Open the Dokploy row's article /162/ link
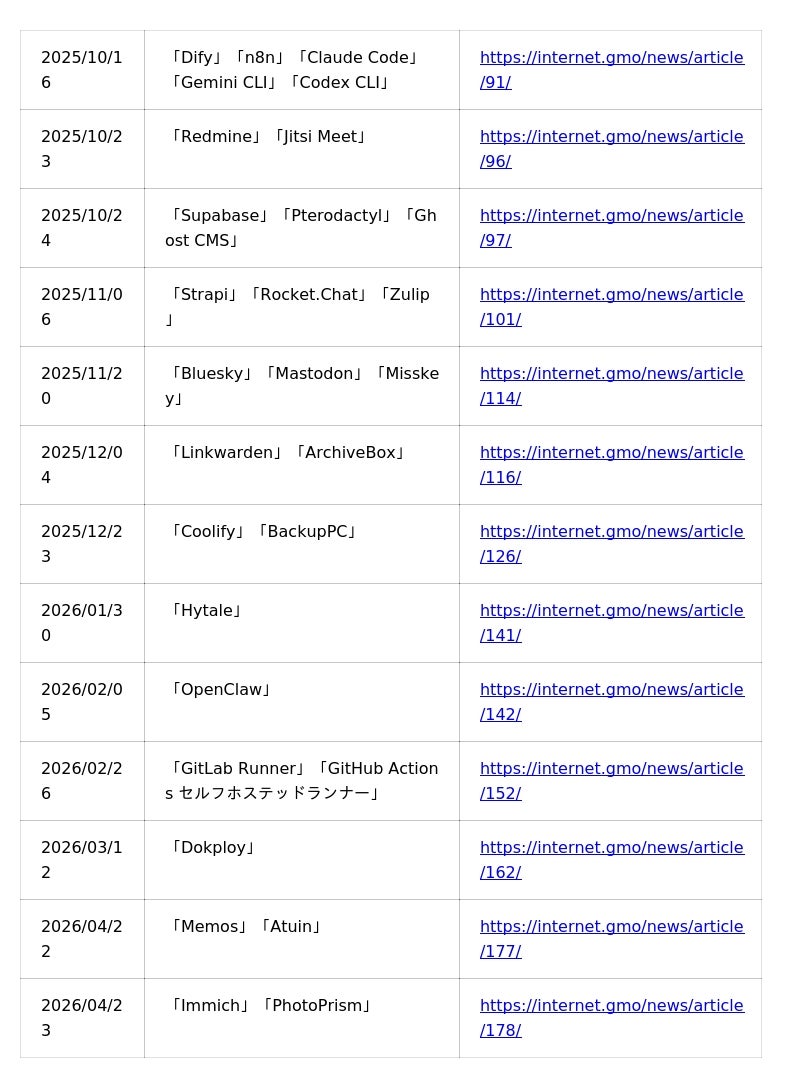 (611, 848)
